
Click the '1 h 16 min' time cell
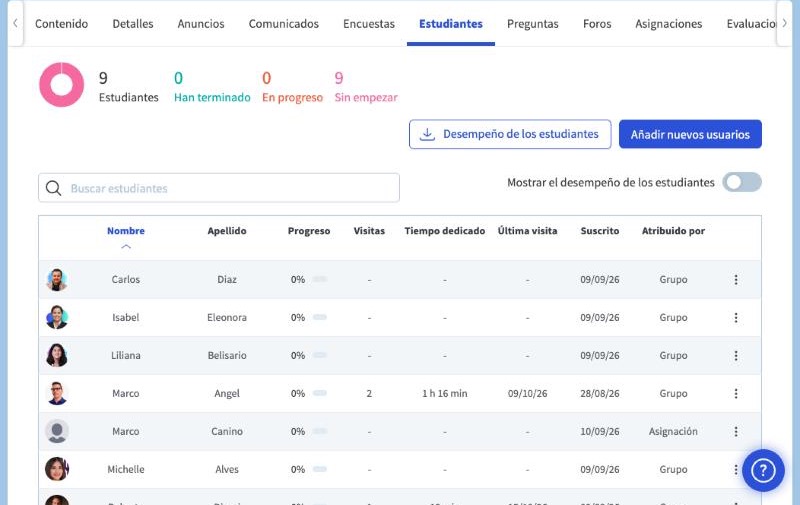pos(444,393)
